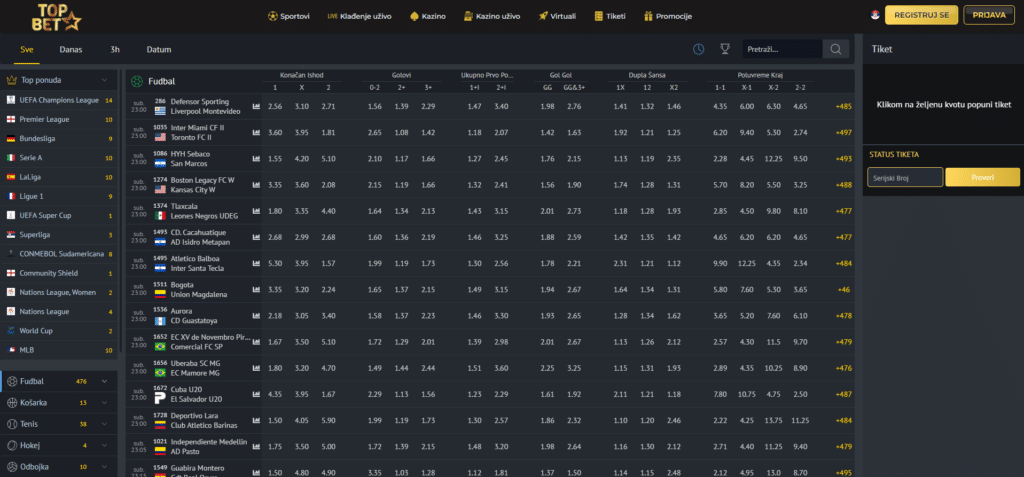Switch to the 3h tab
1024x477 pixels.
pyautogui.click(x=115, y=49)
